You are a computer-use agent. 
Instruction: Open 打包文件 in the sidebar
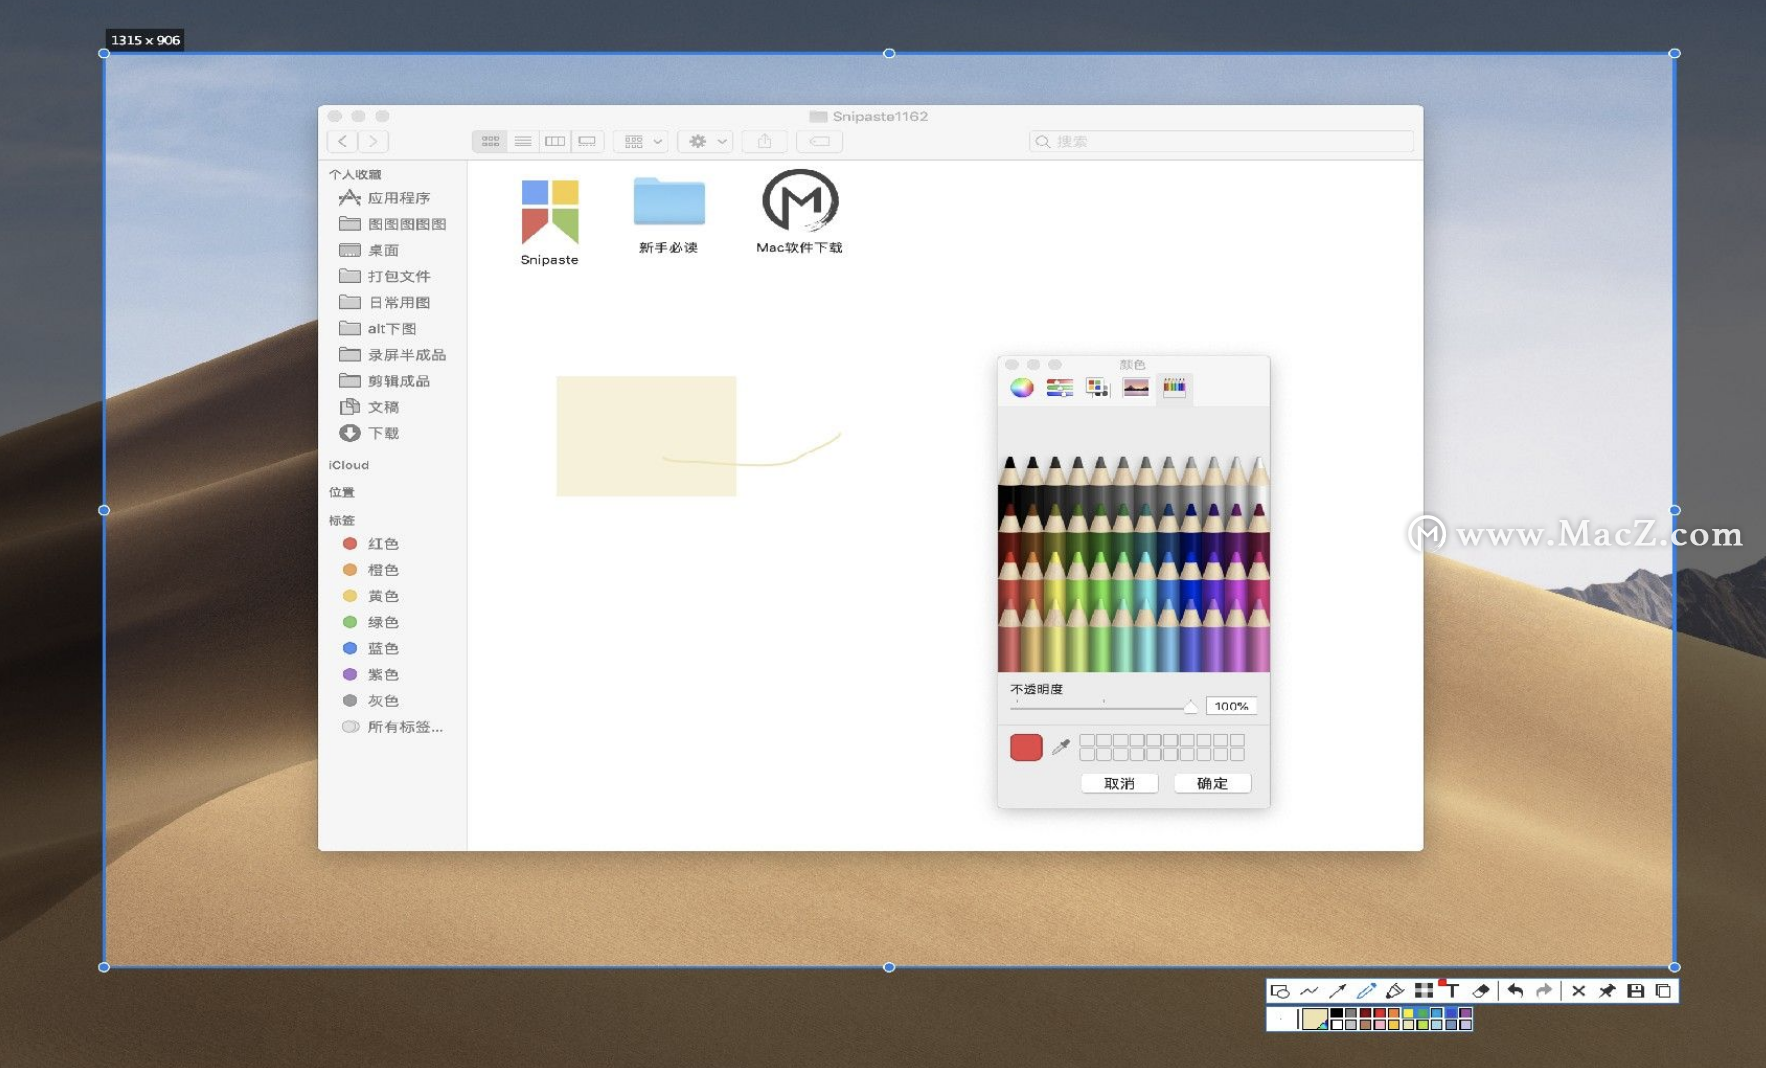(385, 276)
